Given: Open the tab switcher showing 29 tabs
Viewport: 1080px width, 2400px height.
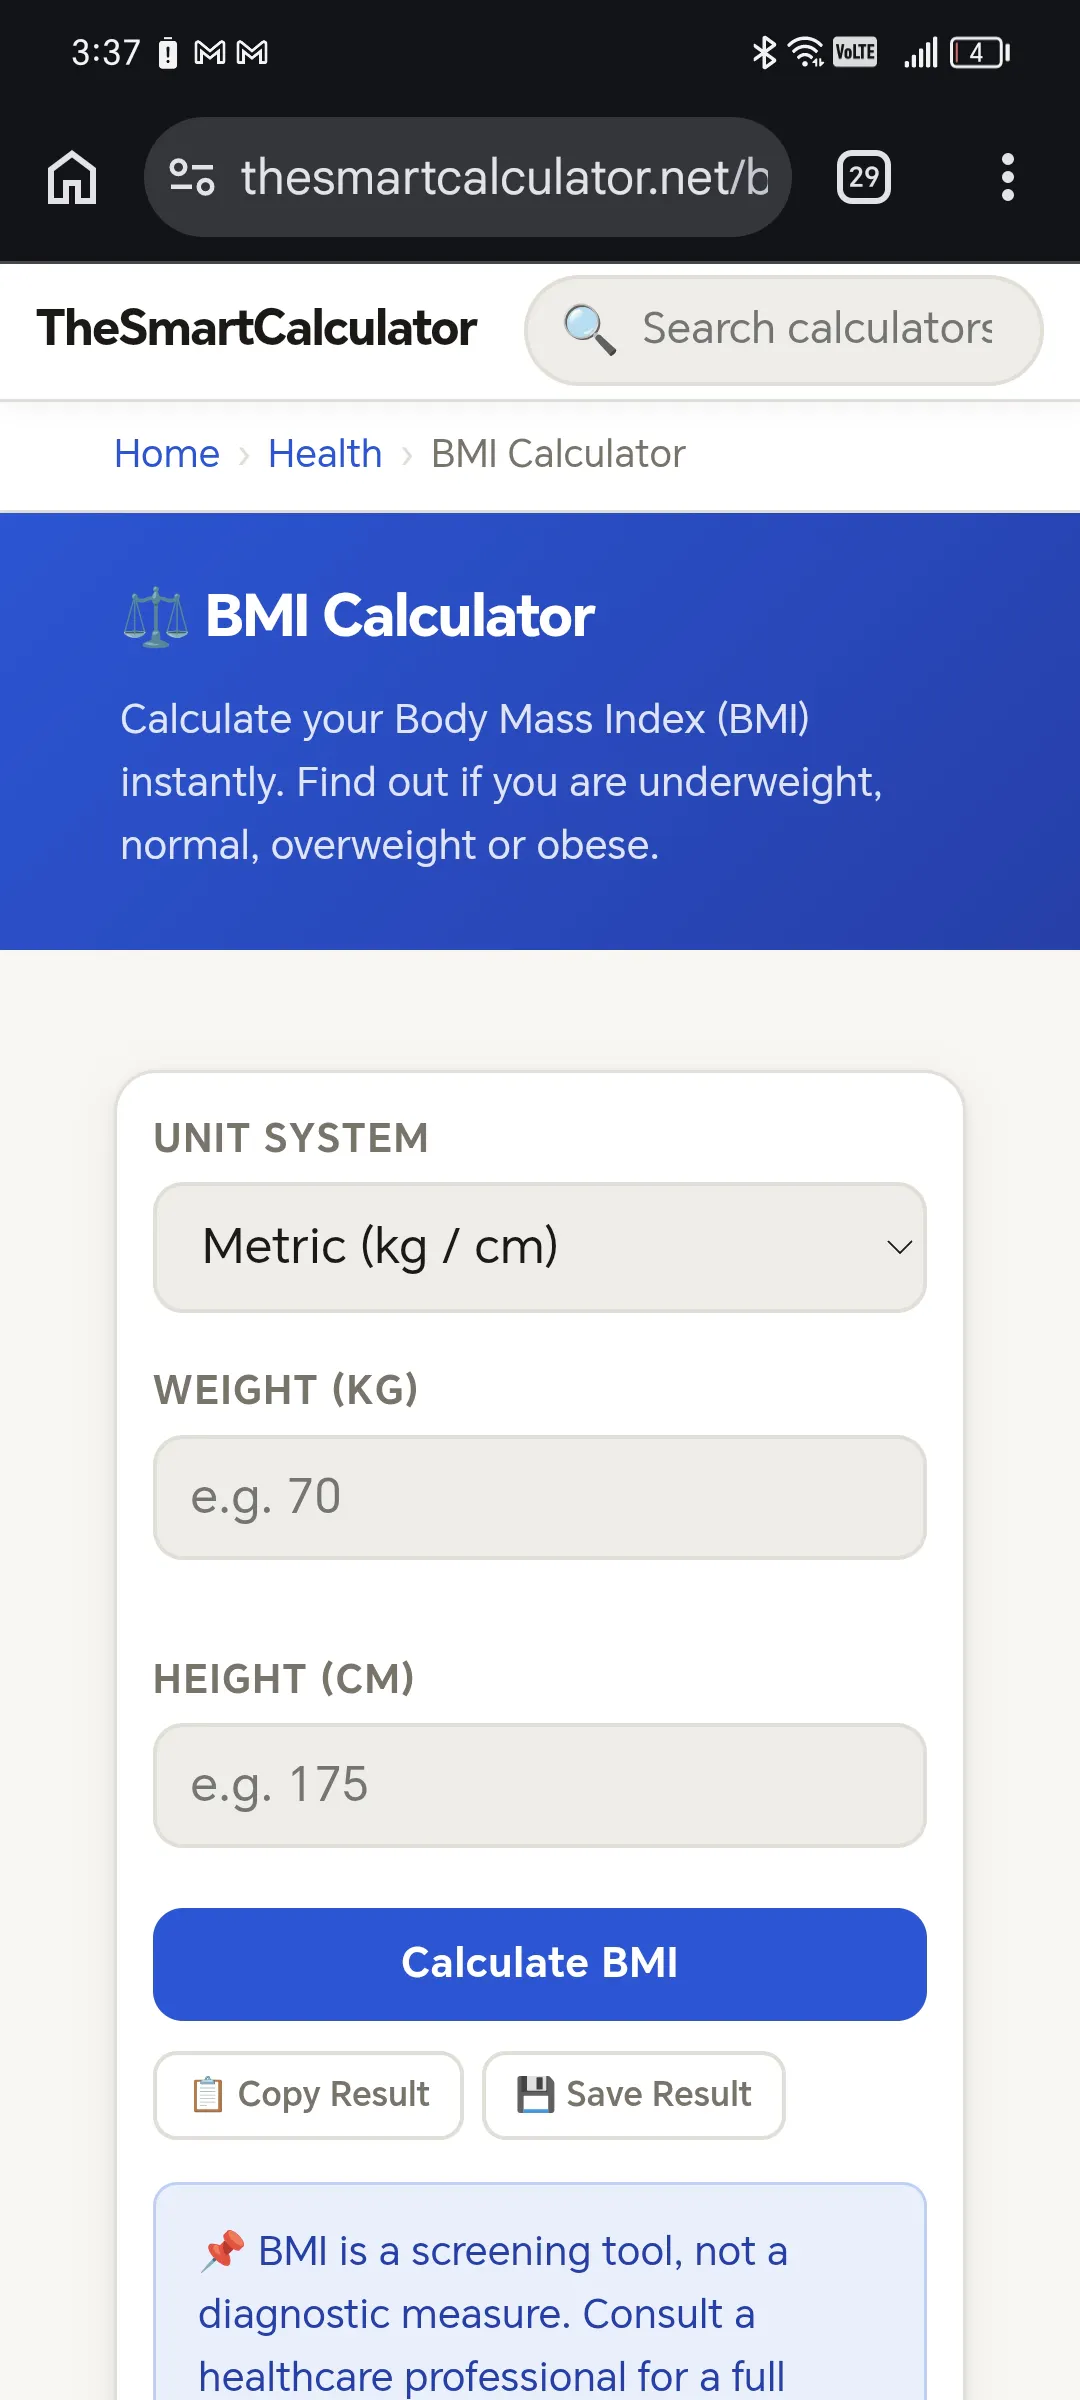Looking at the screenshot, I should pos(863,177).
